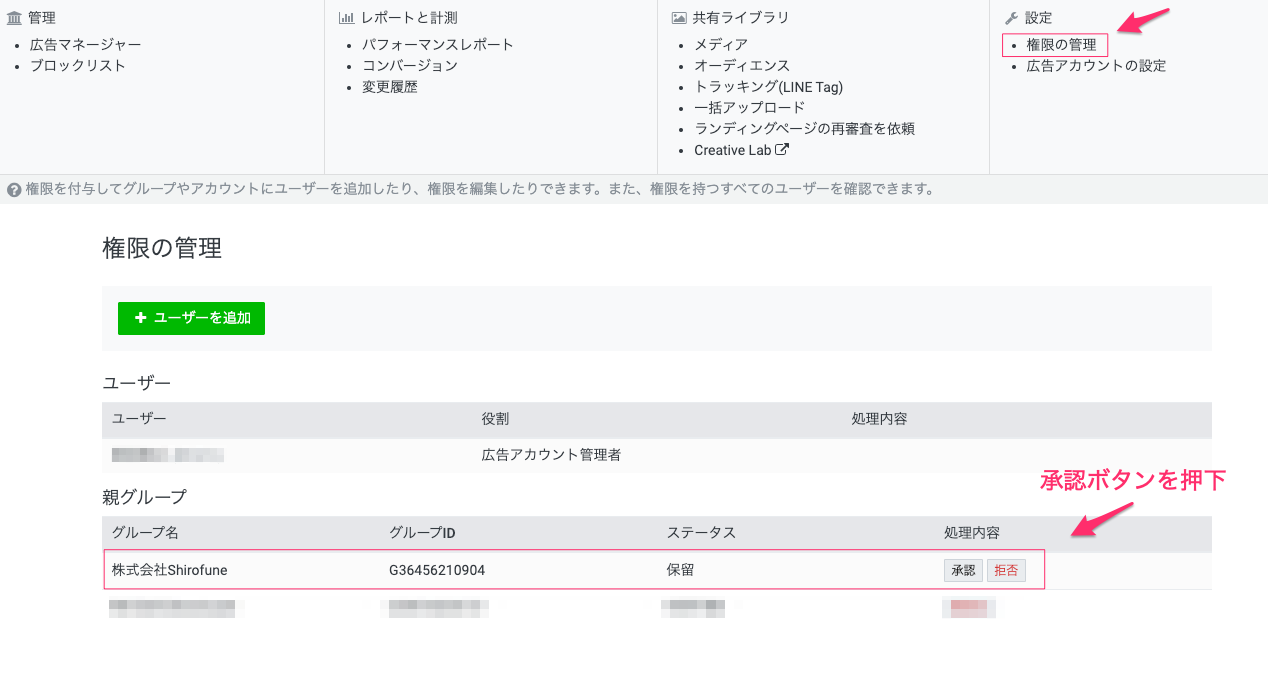This screenshot has height=700, width=1268.
Task: Open the ブロックリスト link
Action: click(78, 66)
